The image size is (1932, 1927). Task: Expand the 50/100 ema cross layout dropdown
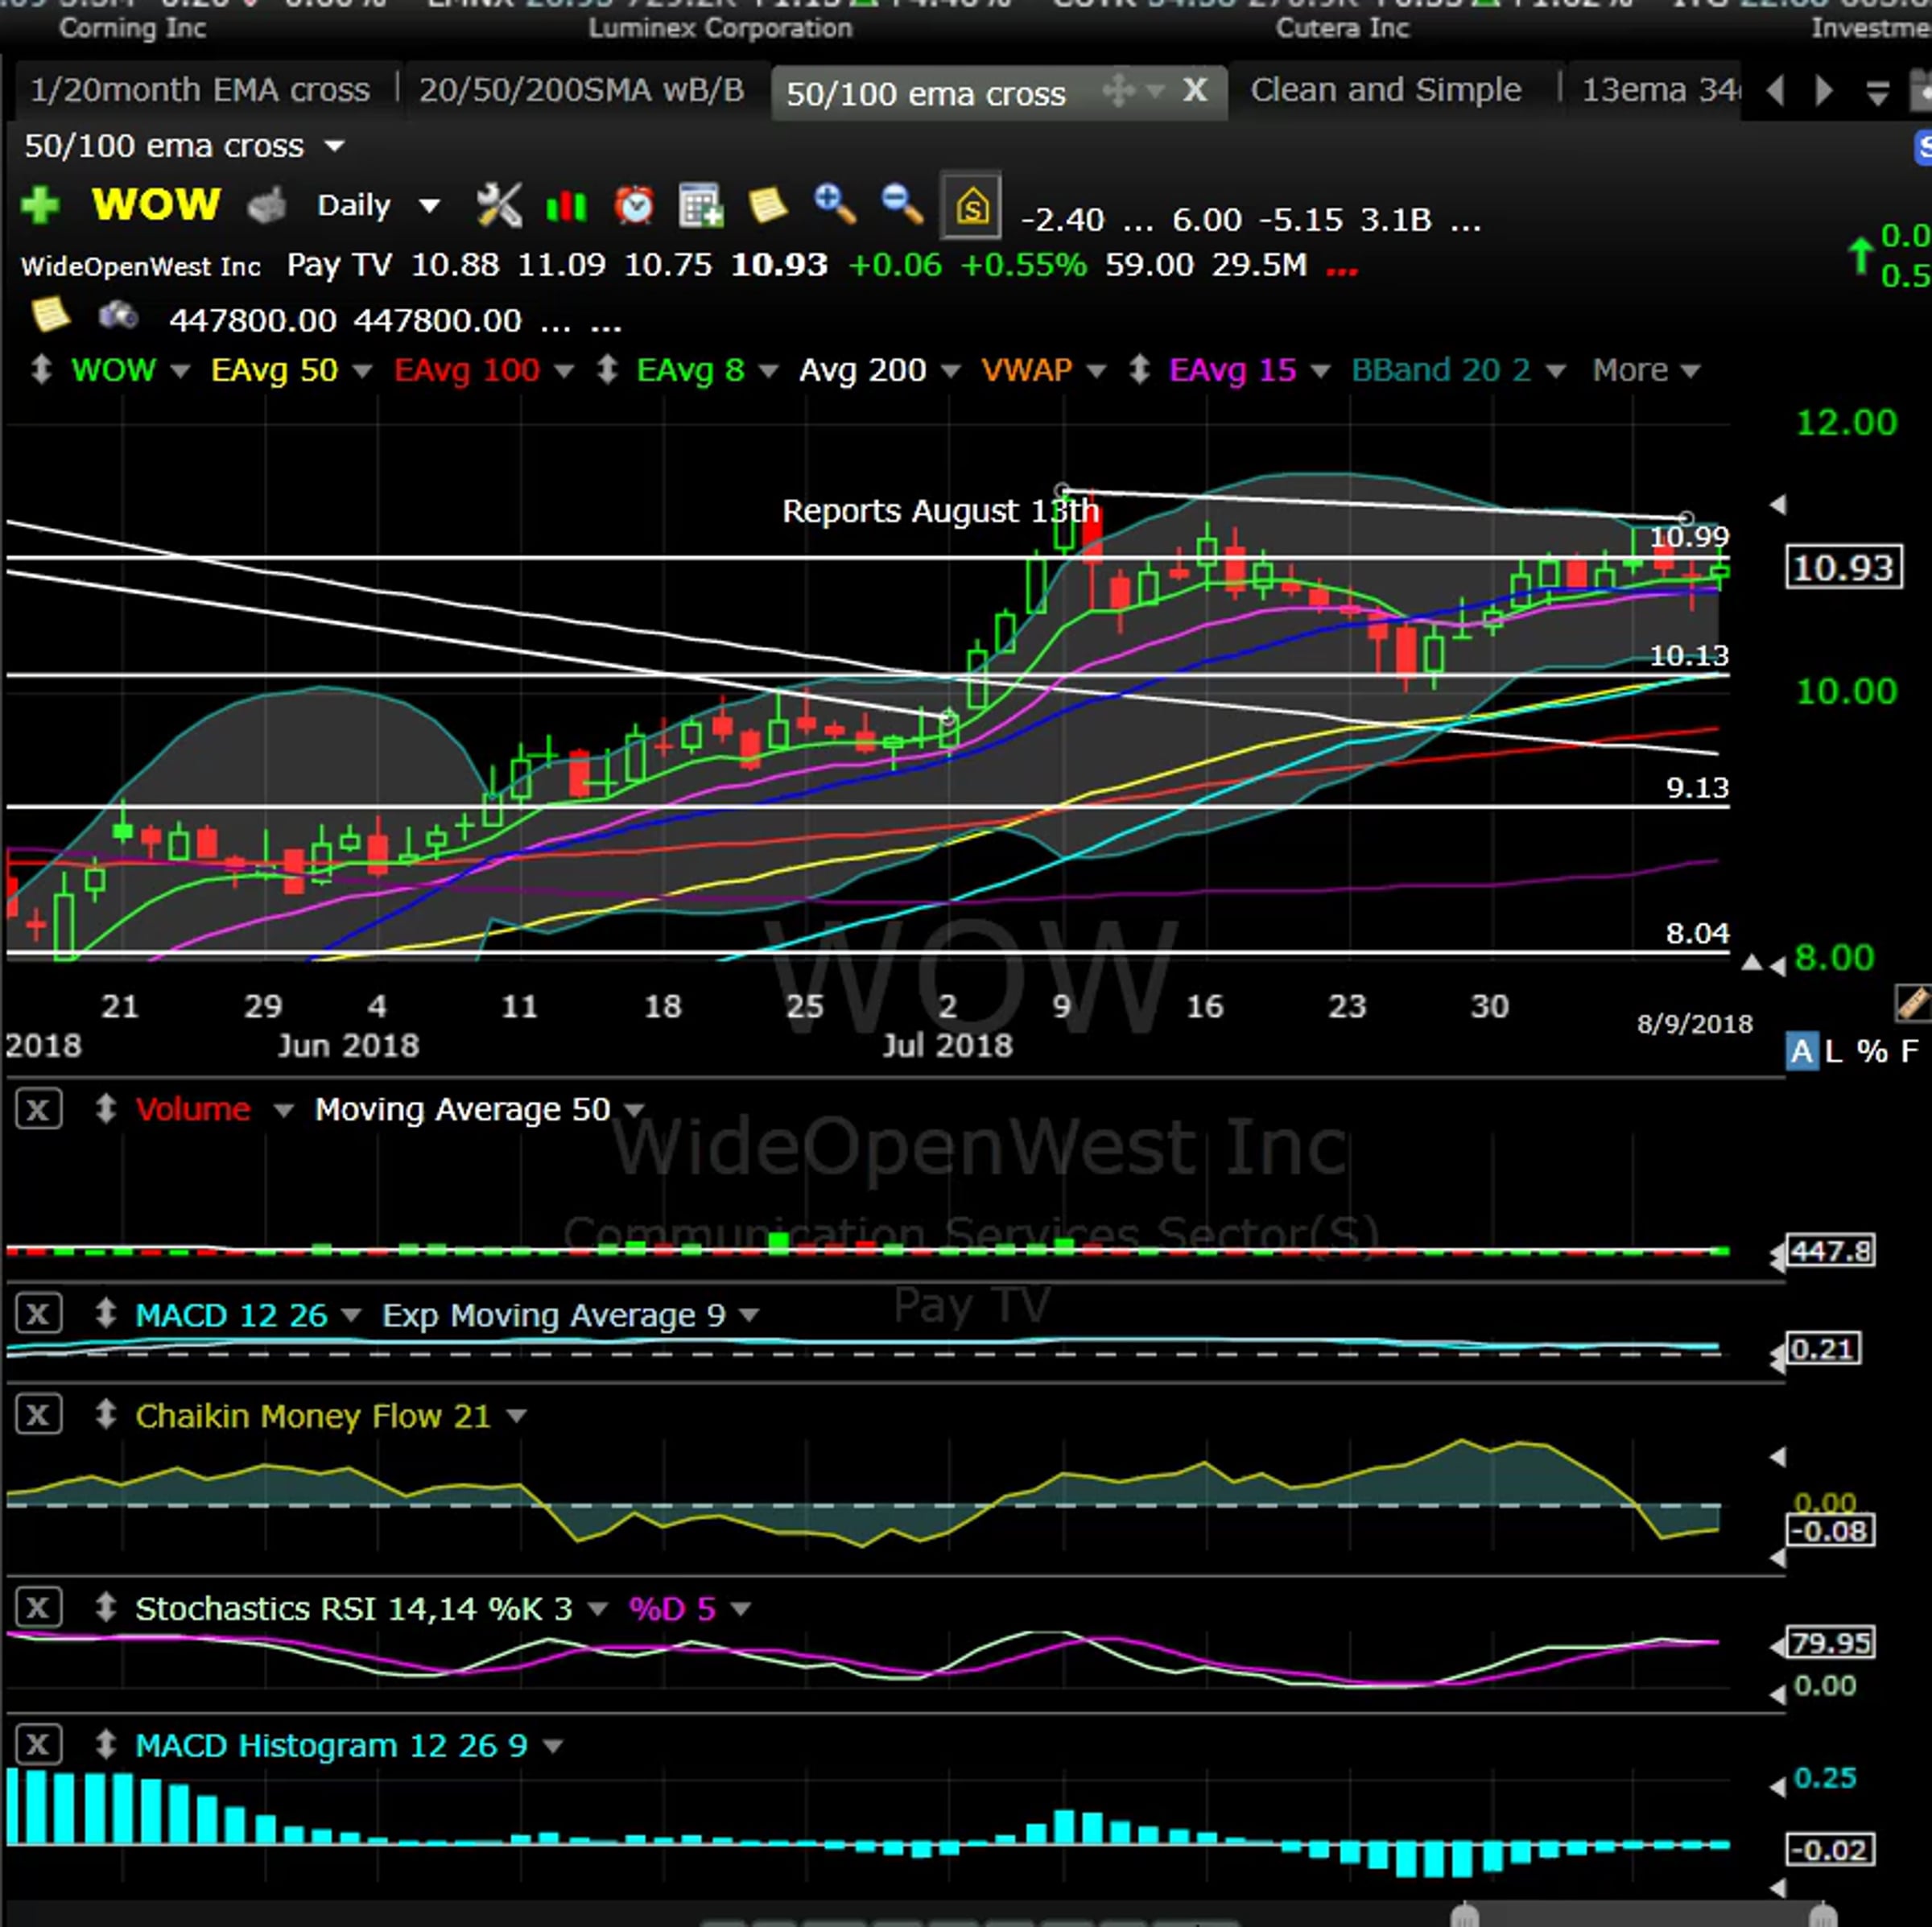tap(335, 146)
